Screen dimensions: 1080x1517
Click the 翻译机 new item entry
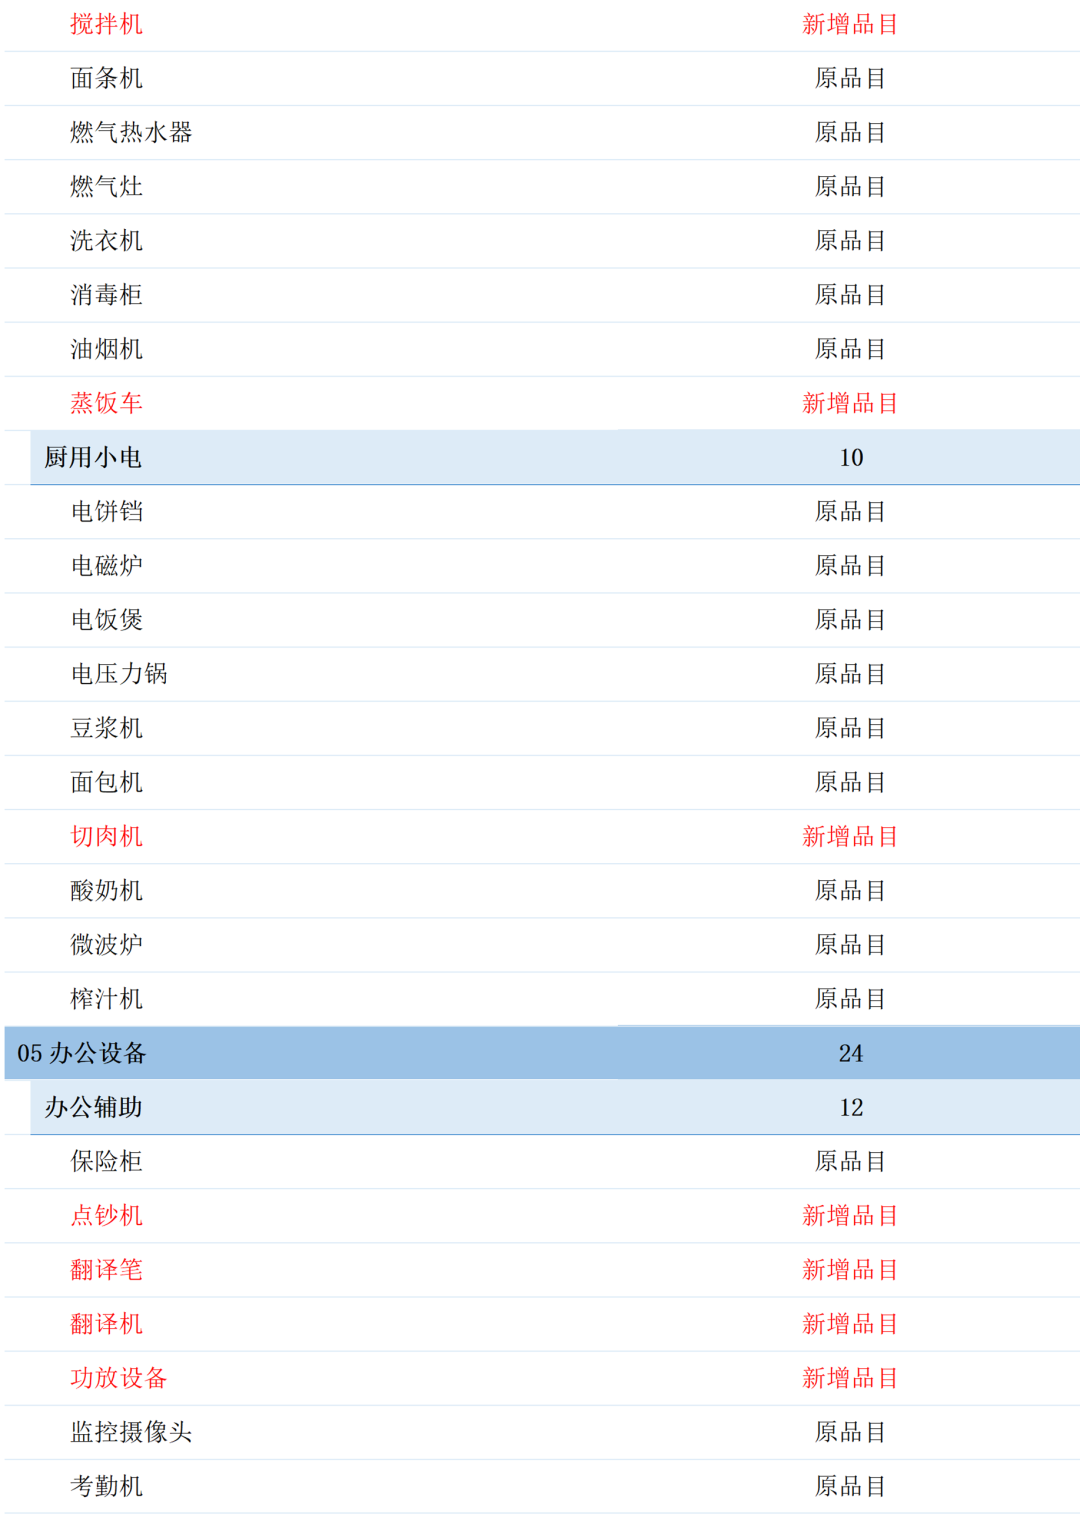(105, 1323)
